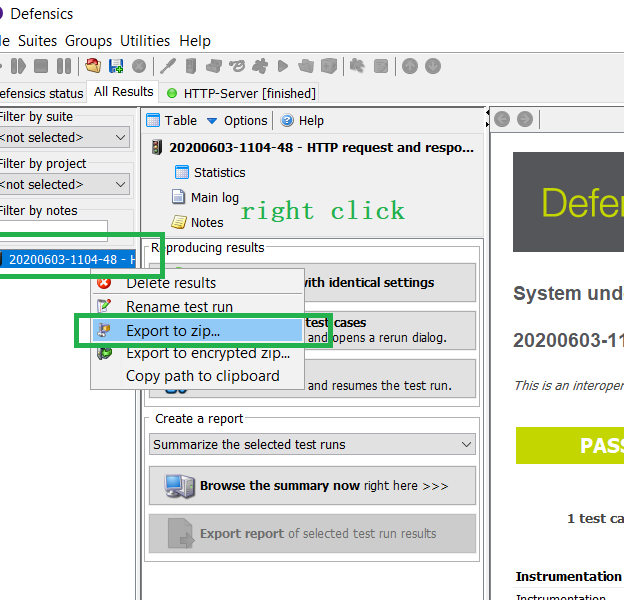Click the grey circled X toolbar icon

(139, 66)
